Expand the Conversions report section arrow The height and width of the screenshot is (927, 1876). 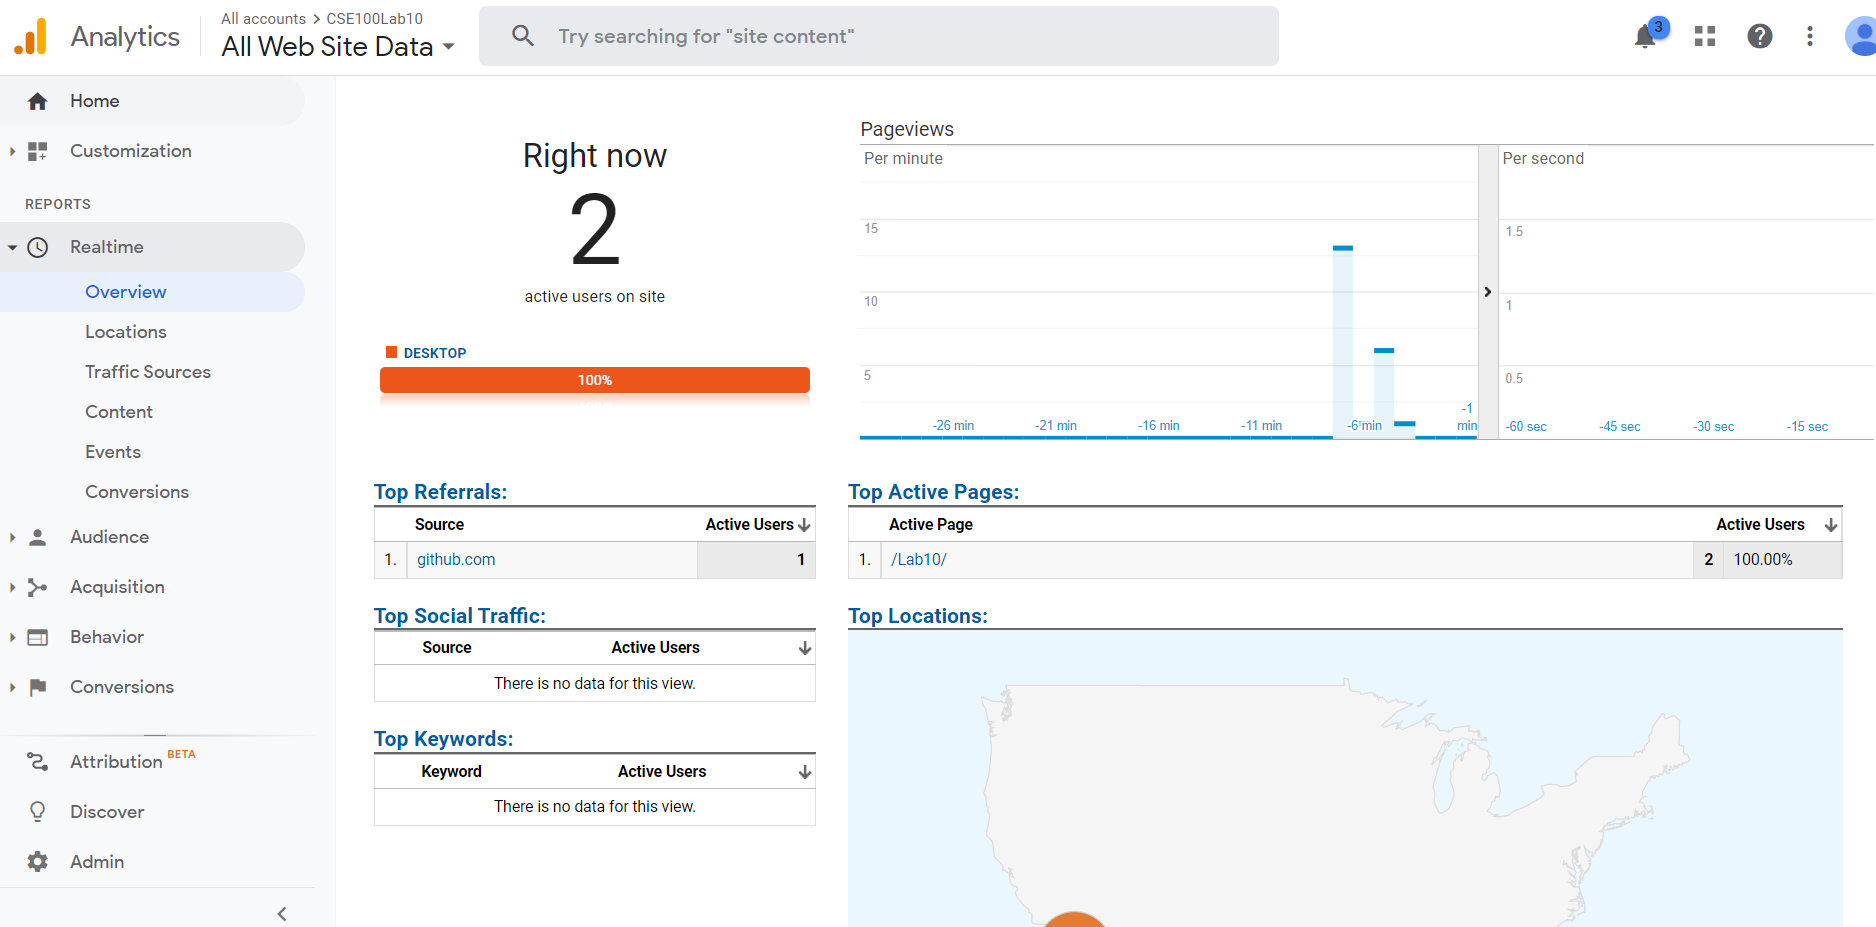[12, 687]
